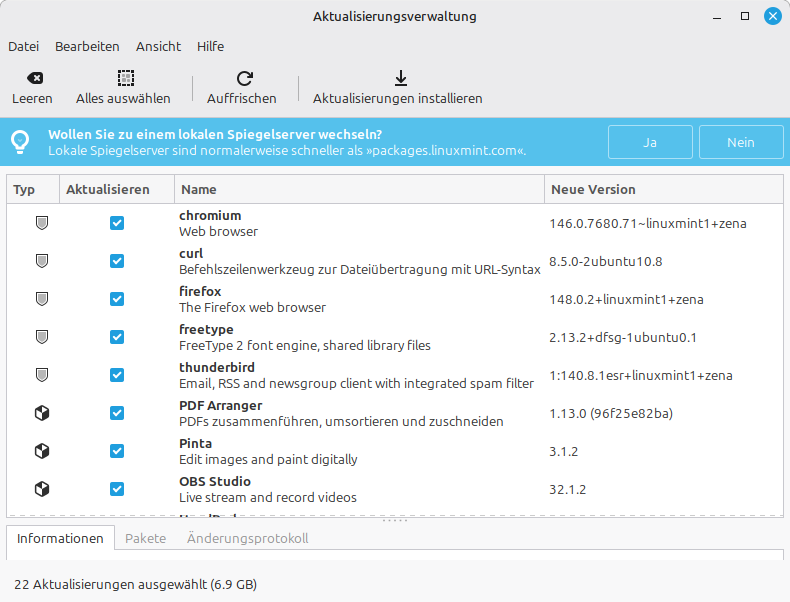
Task: Uncheck the PDF Arranger update checkbox
Action: pyautogui.click(x=117, y=413)
